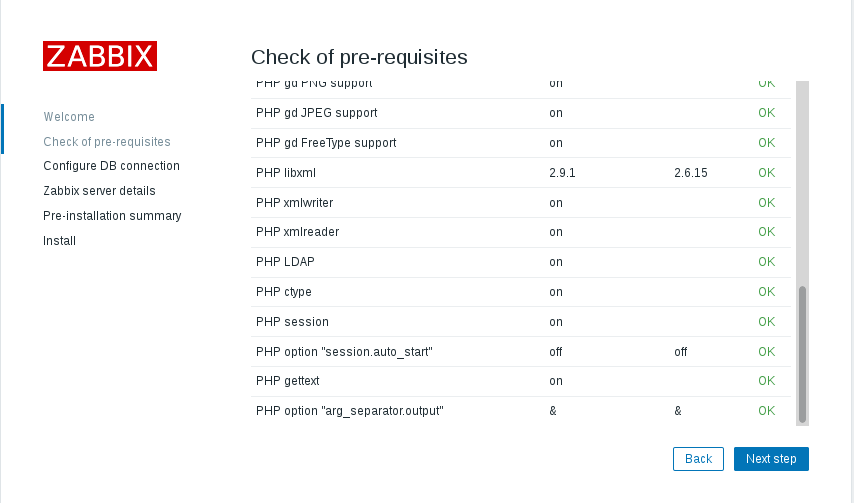The width and height of the screenshot is (854, 503).
Task: Select the Install step in the sidebar
Action: [x=60, y=241]
